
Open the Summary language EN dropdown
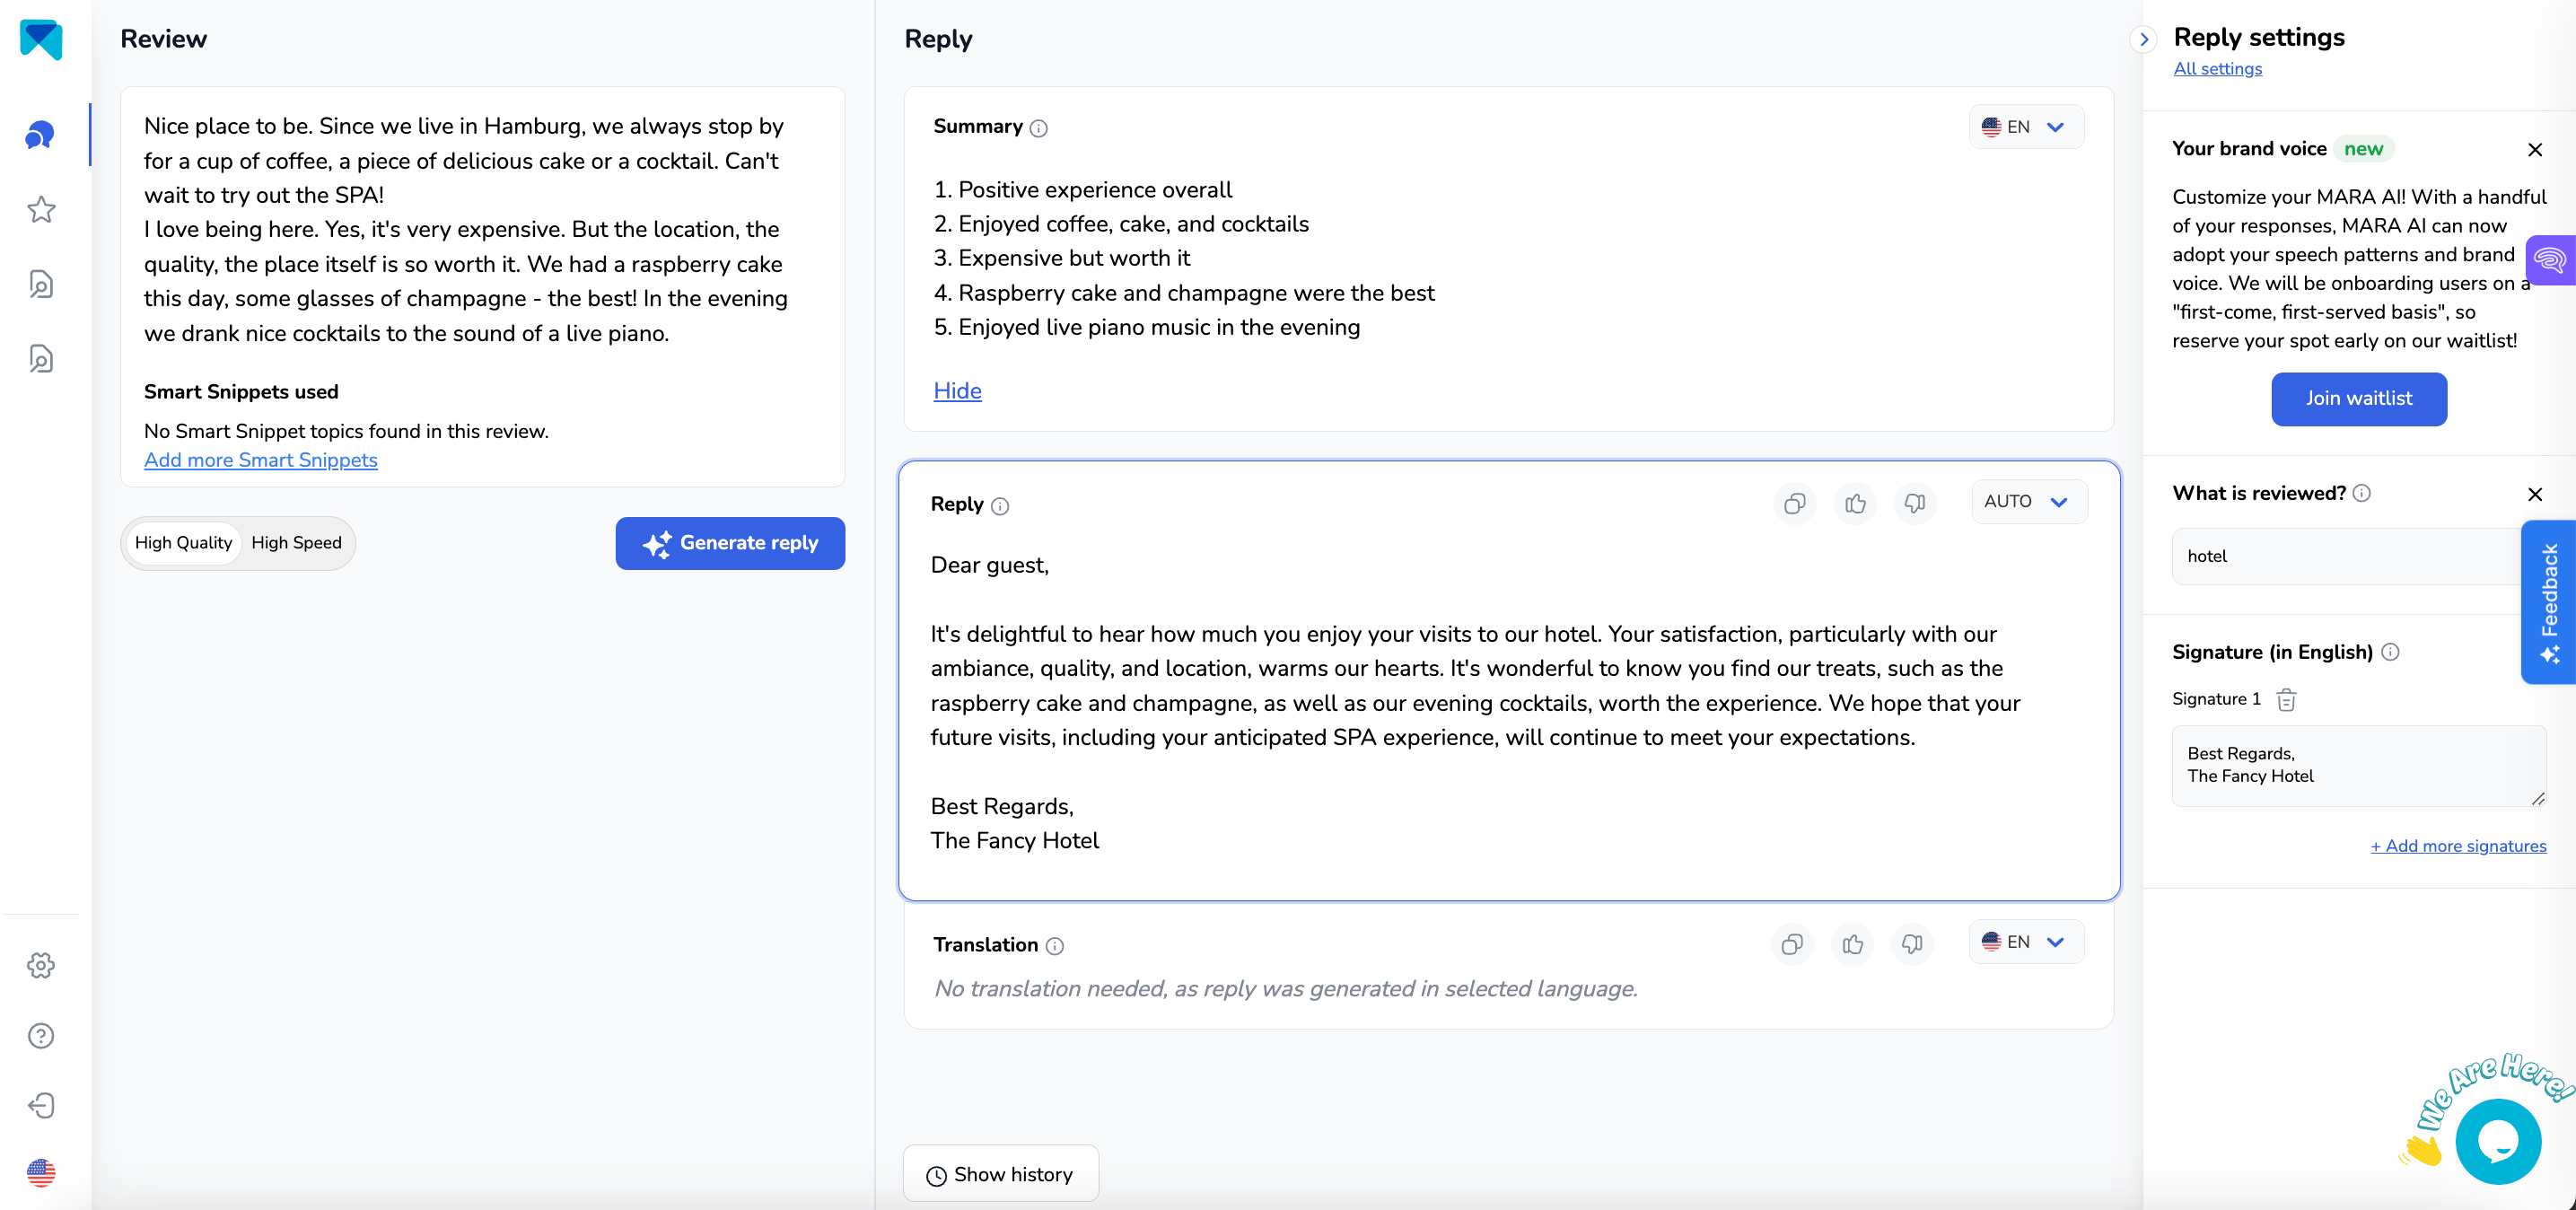[2026, 127]
